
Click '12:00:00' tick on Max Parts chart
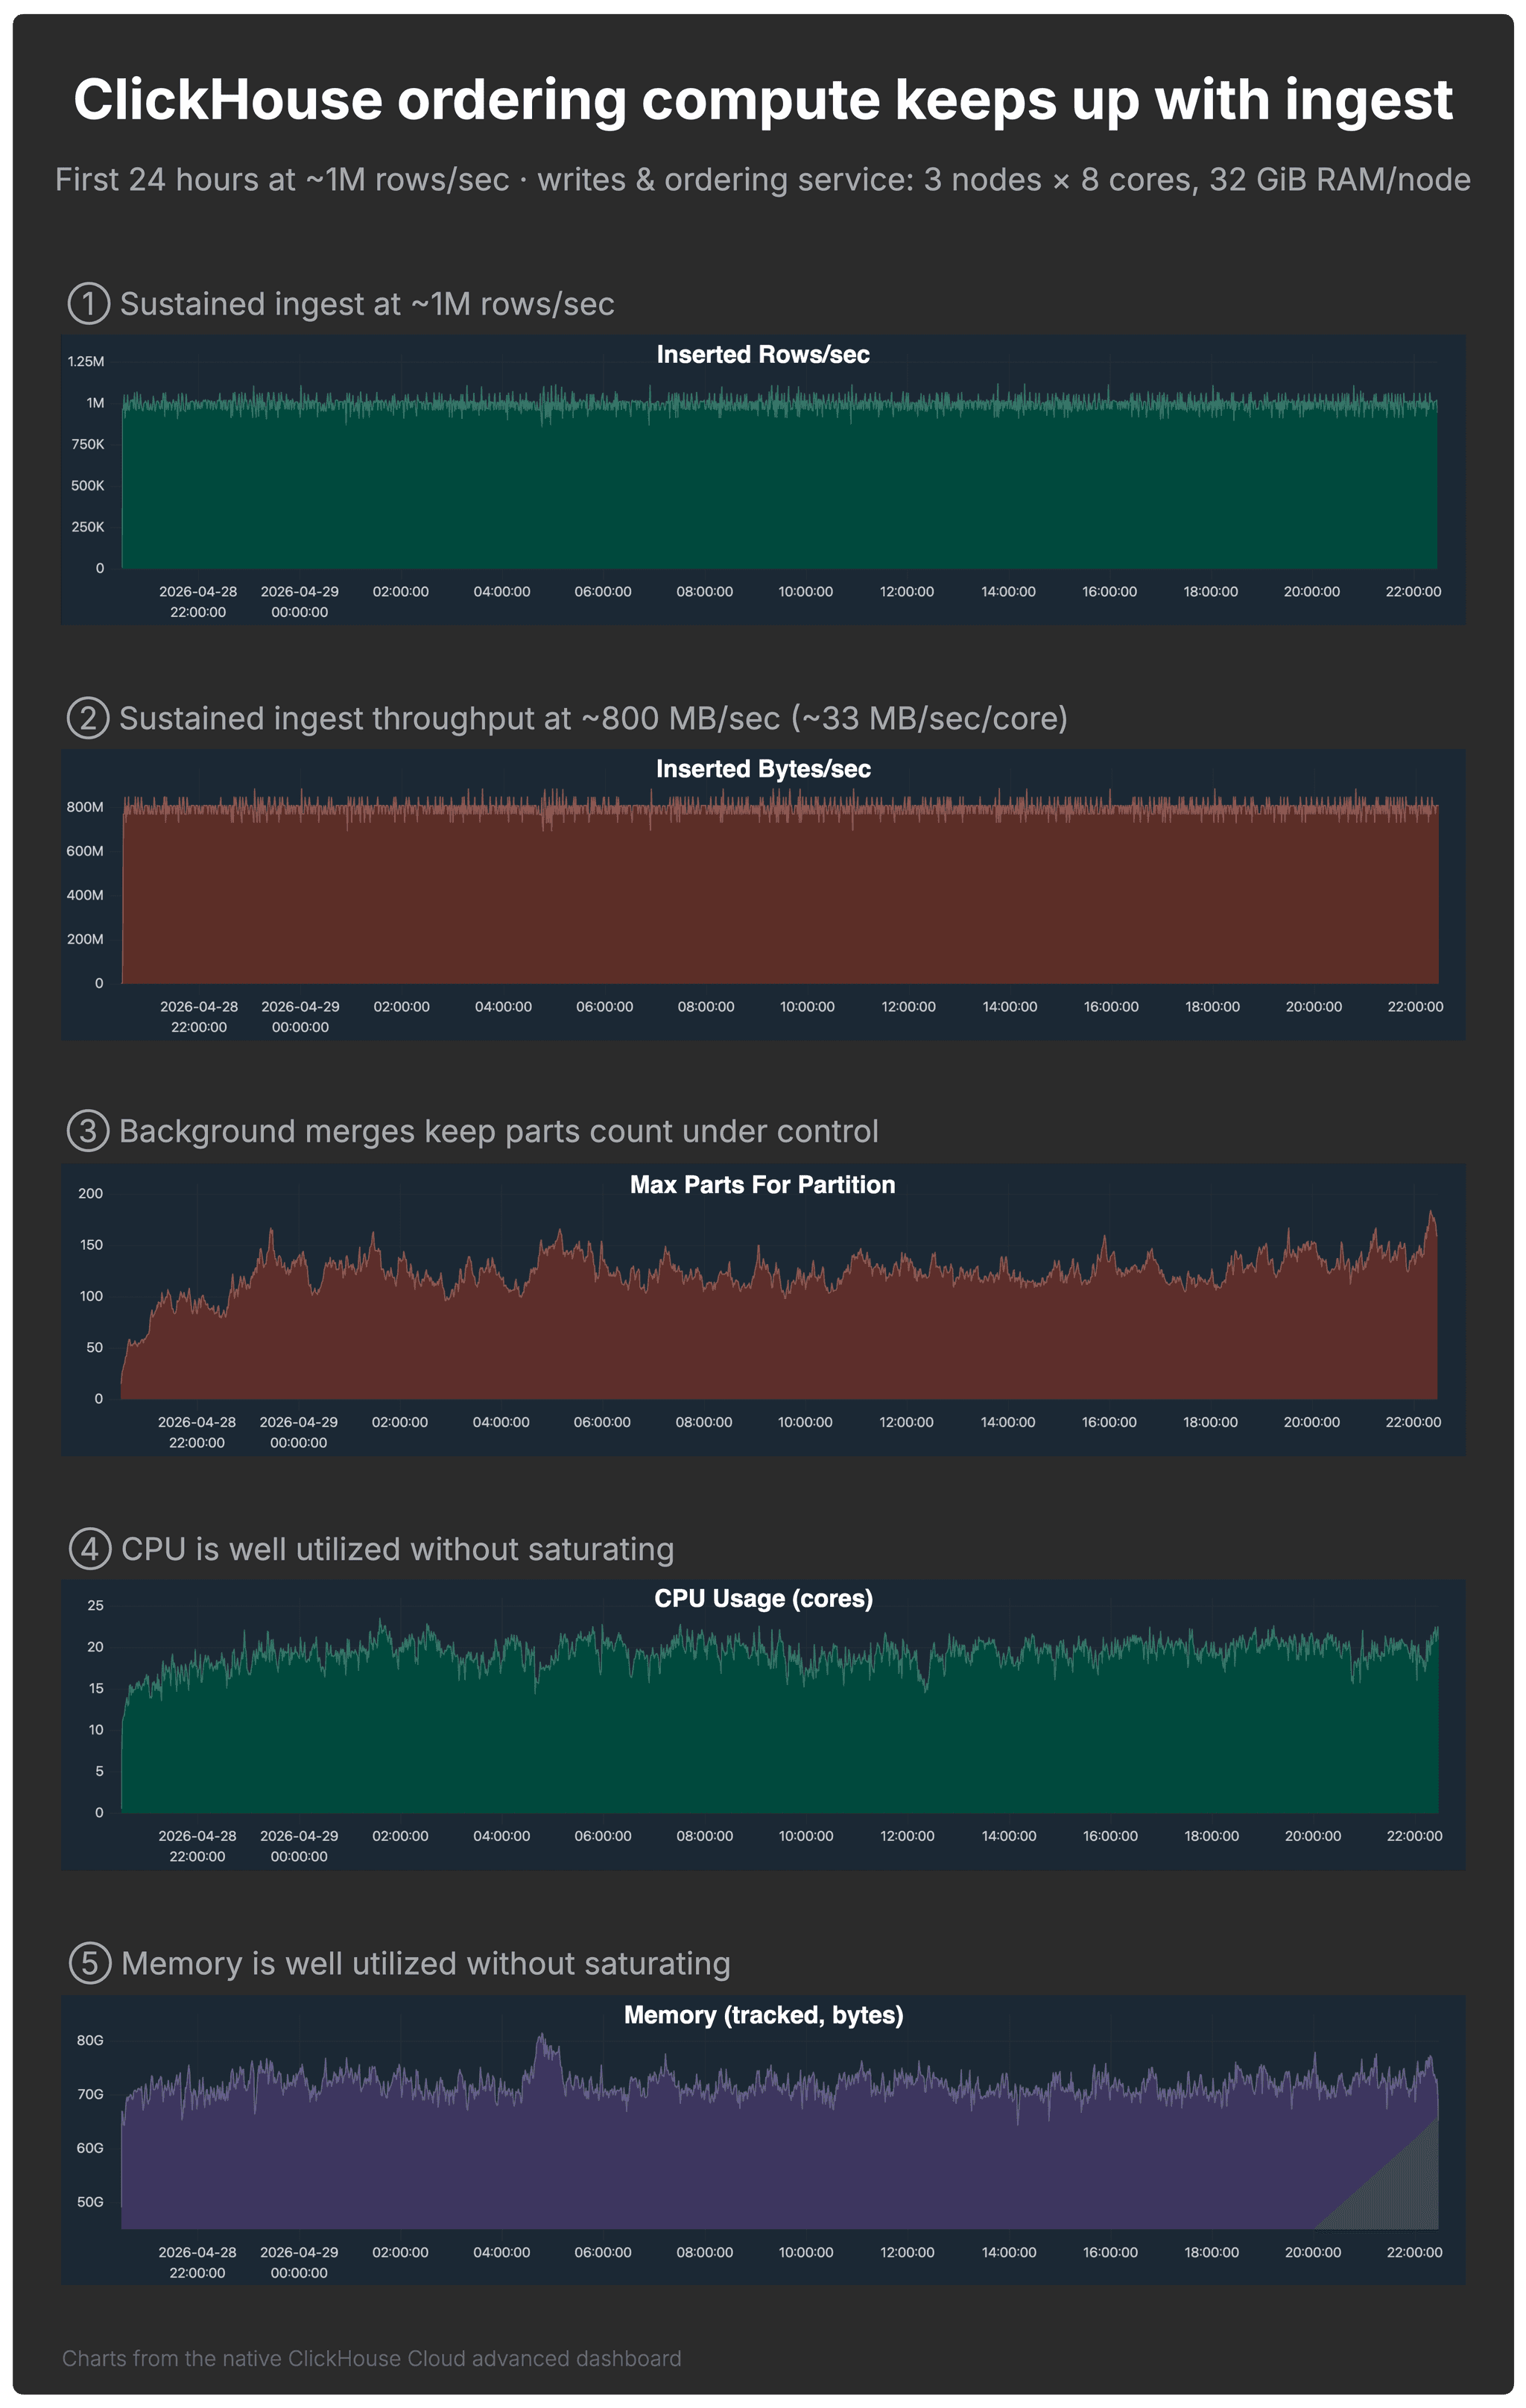[906, 1422]
